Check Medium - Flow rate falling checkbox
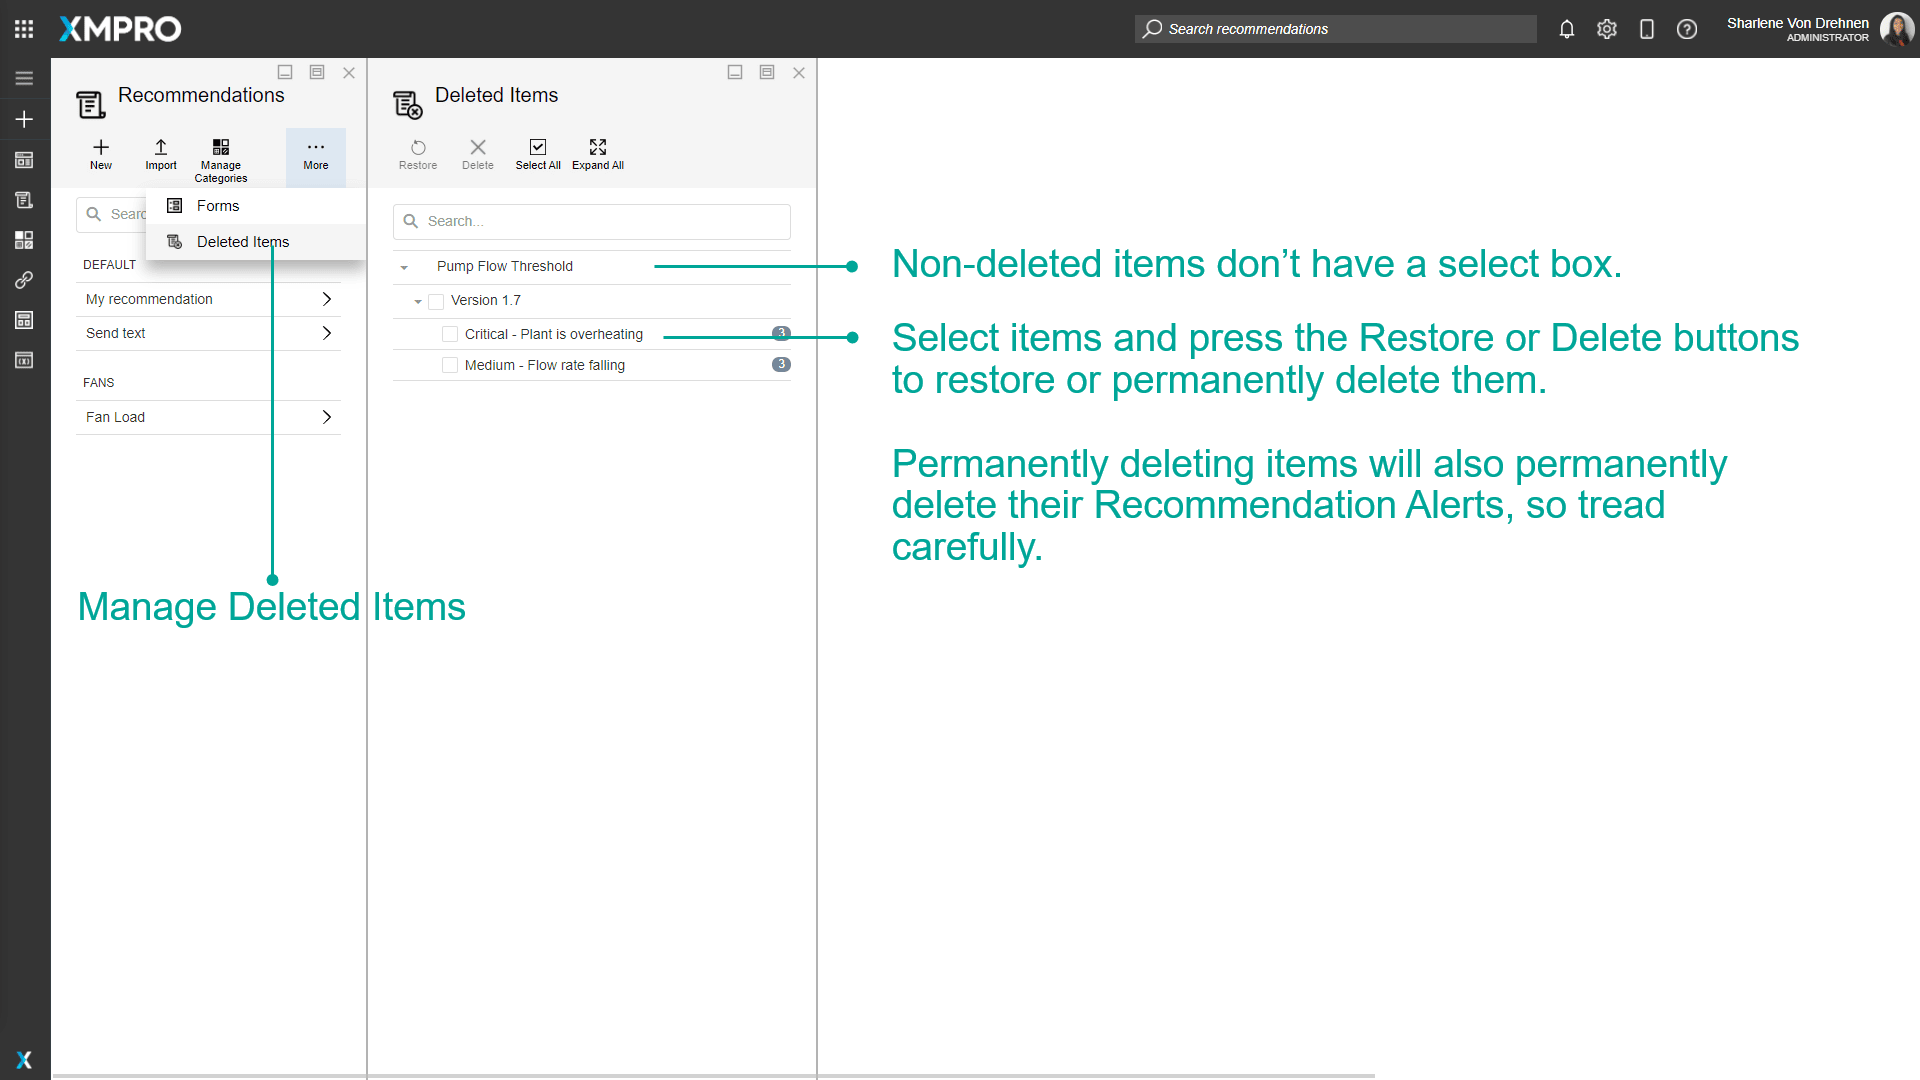This screenshot has width=1920, height=1080. (450, 365)
